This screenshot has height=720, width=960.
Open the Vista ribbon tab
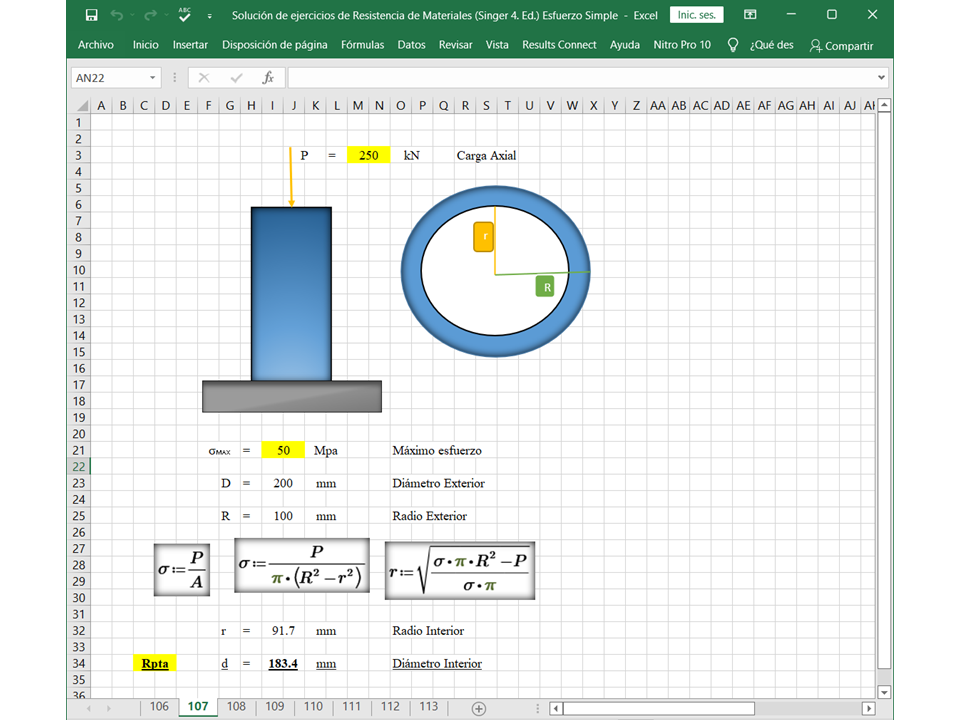point(497,45)
